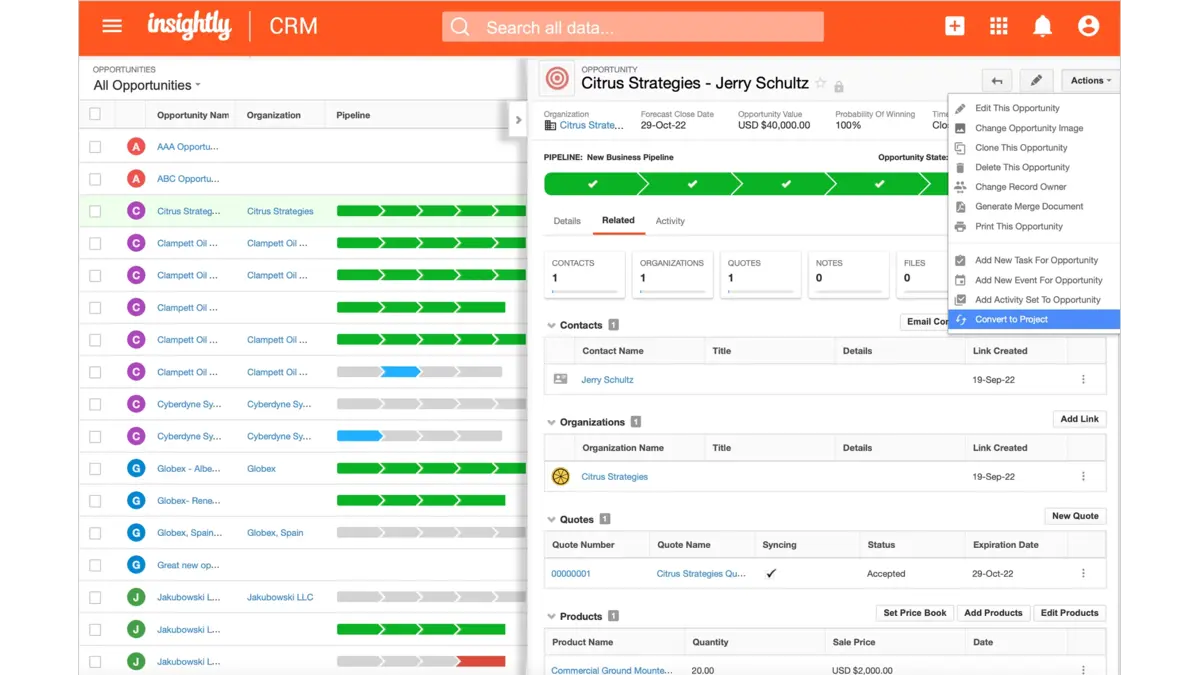The image size is (1200, 675).
Task: Check the Great new op... row checkbox
Action: tap(95, 565)
